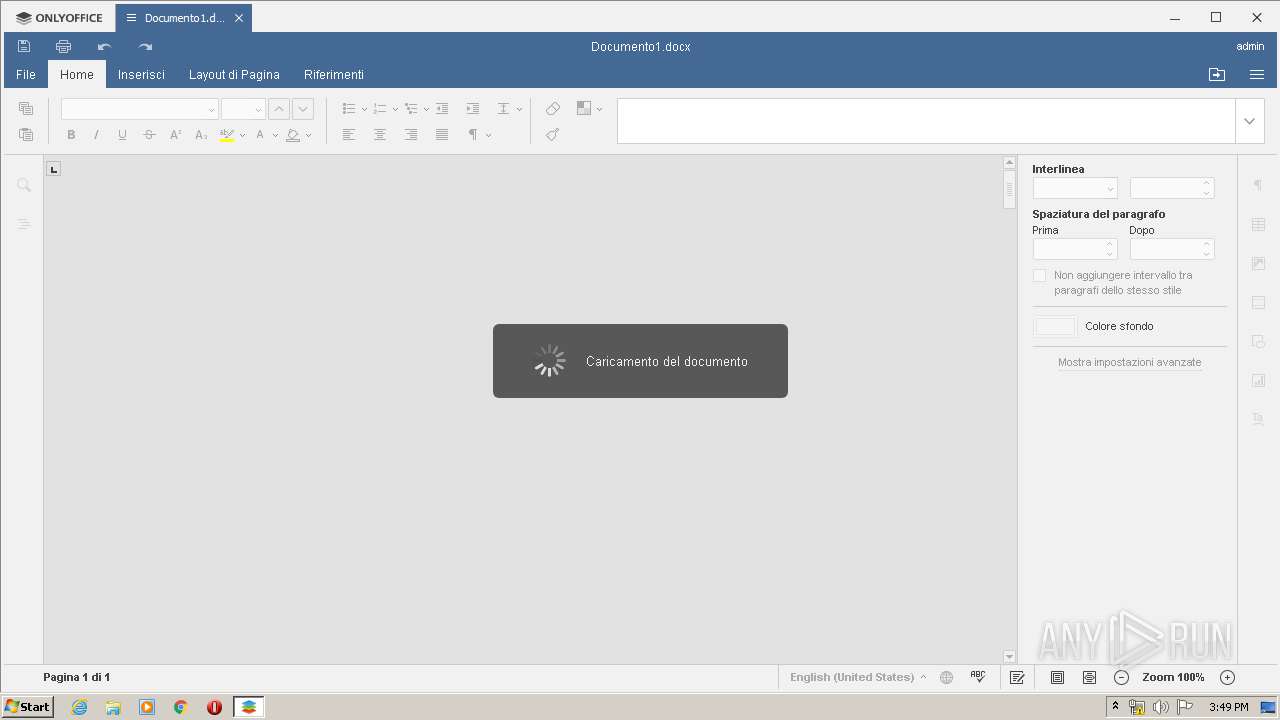1280x720 pixels.
Task: Toggle Italic formatting
Action: point(97,135)
